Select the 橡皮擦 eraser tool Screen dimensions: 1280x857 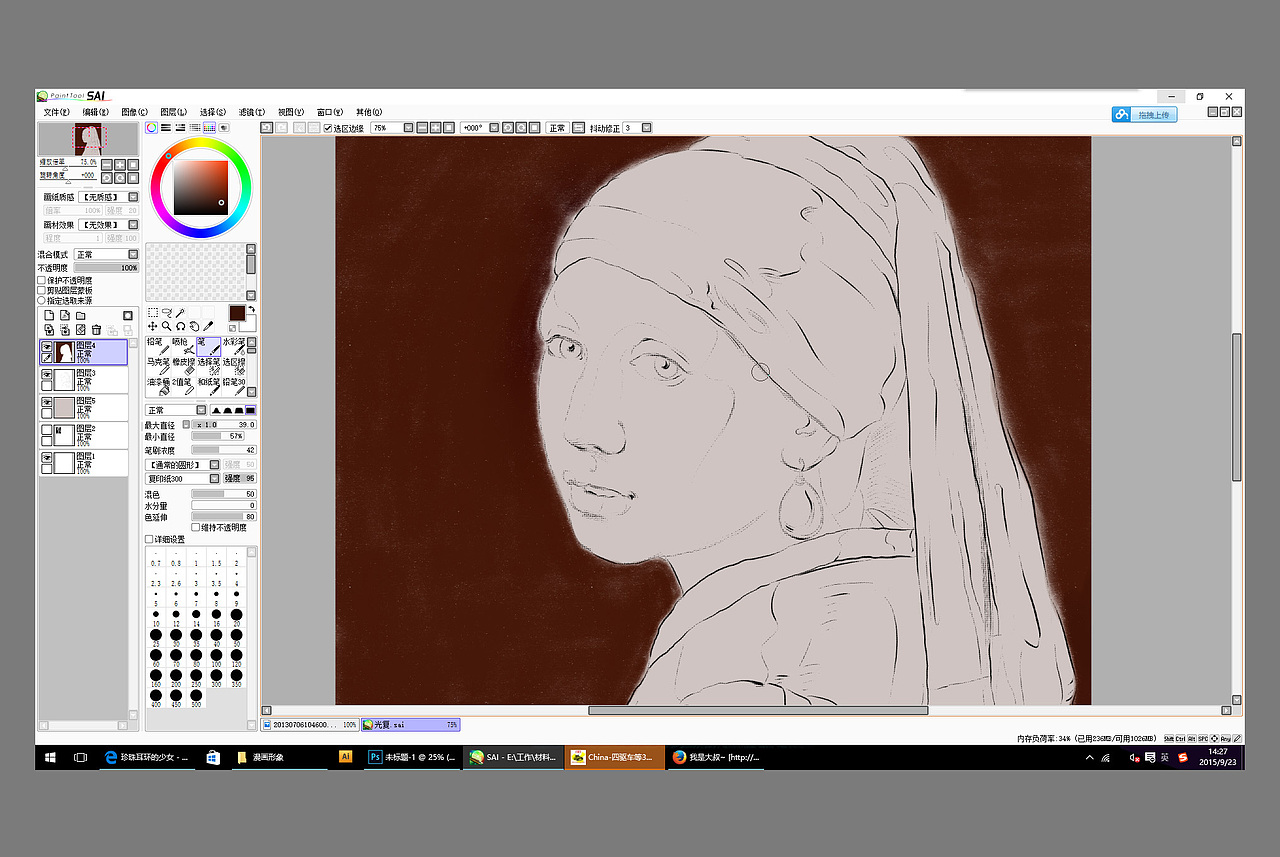click(183, 366)
